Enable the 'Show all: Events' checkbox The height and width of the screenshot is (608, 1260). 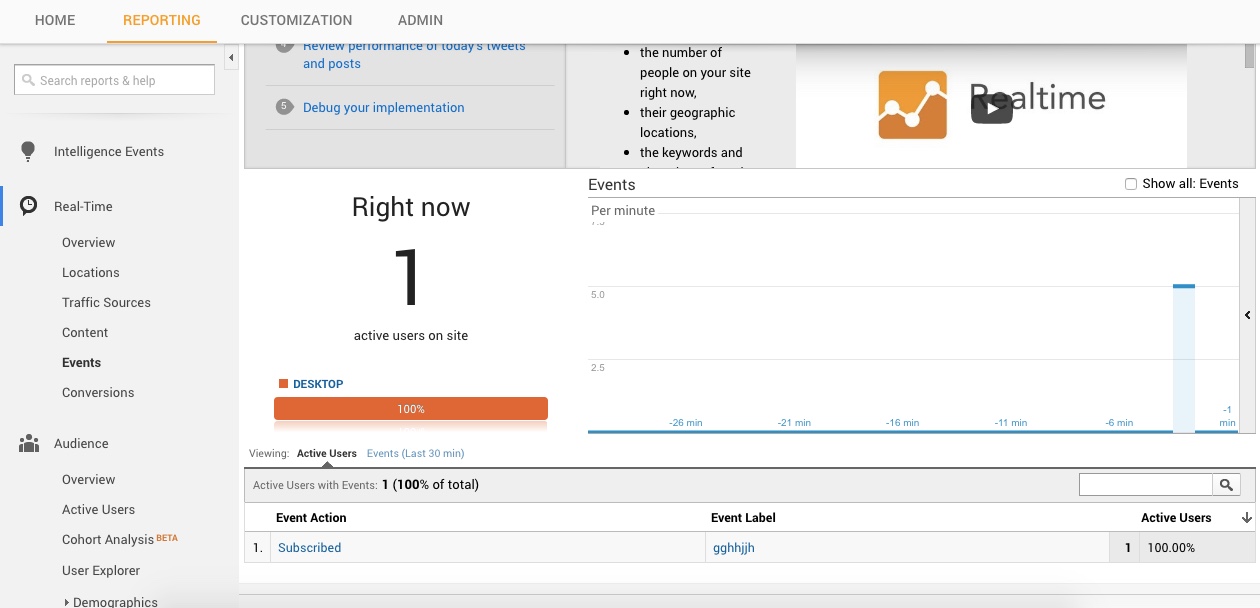pyautogui.click(x=1130, y=184)
